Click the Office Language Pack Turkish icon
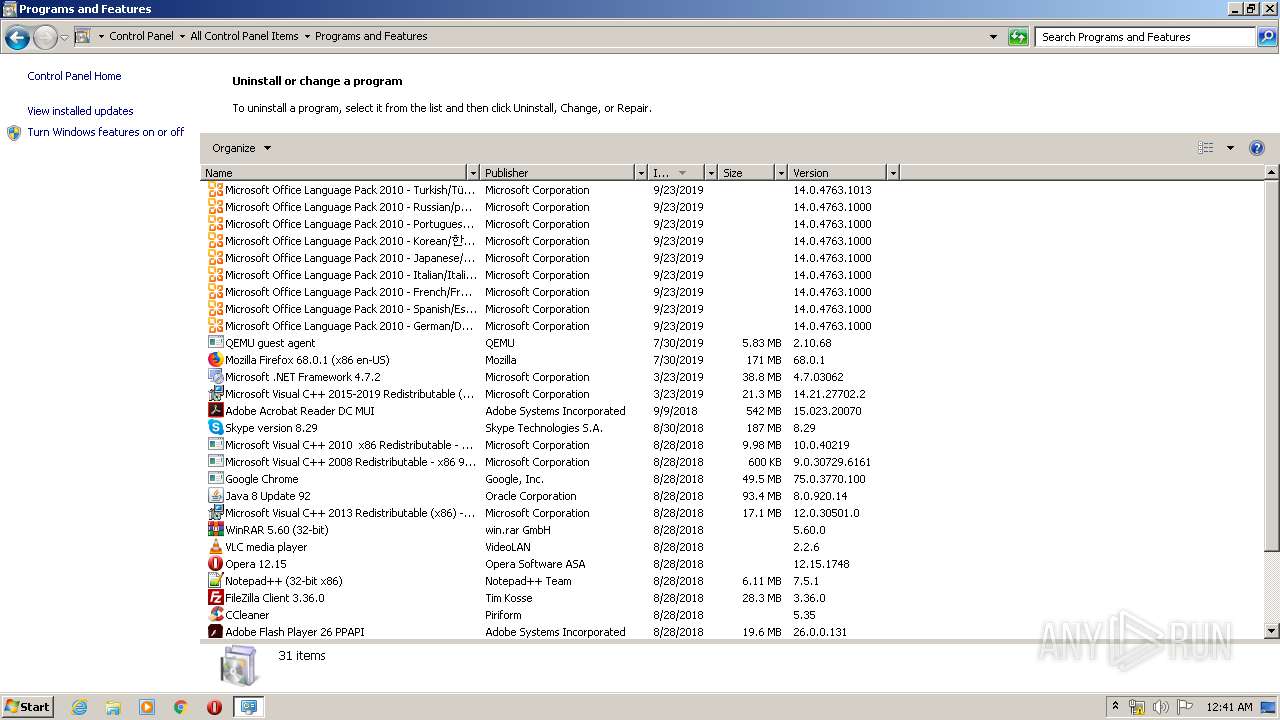The height and width of the screenshot is (720, 1280). (x=215, y=190)
